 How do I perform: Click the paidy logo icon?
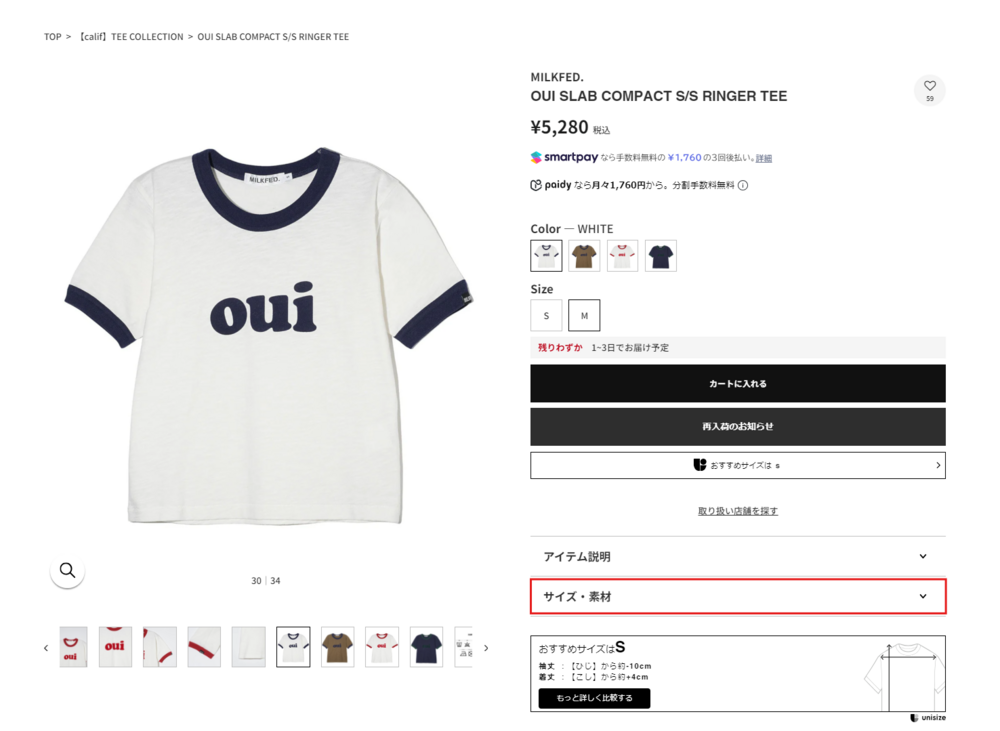pos(536,185)
